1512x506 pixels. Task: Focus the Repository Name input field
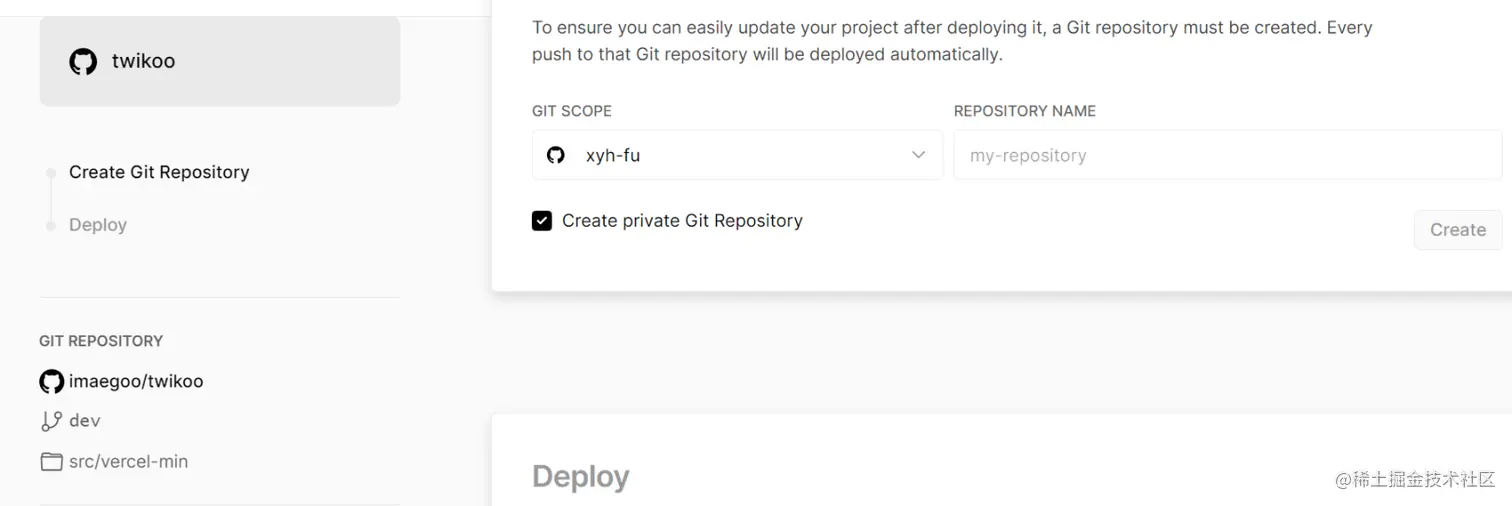[x=1228, y=155]
